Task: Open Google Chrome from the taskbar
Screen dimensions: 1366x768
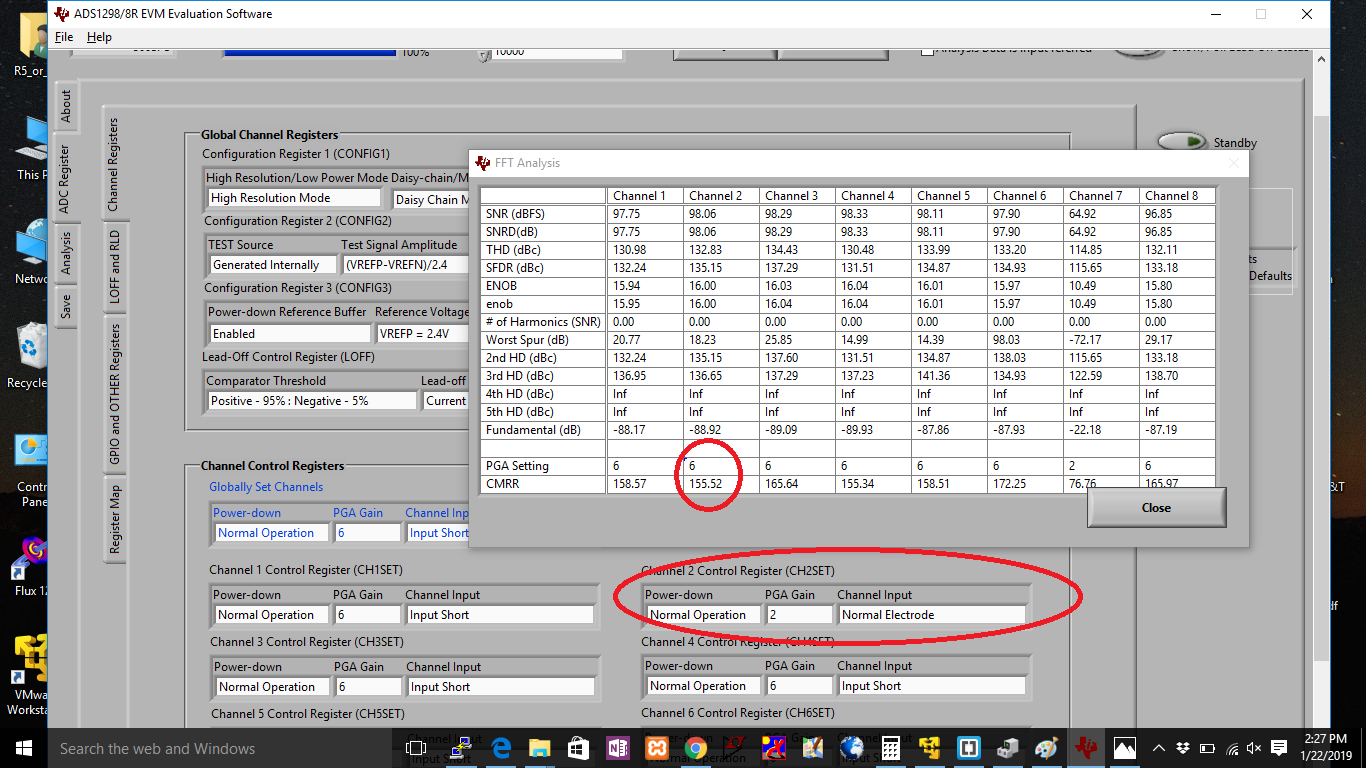Action: (695, 748)
